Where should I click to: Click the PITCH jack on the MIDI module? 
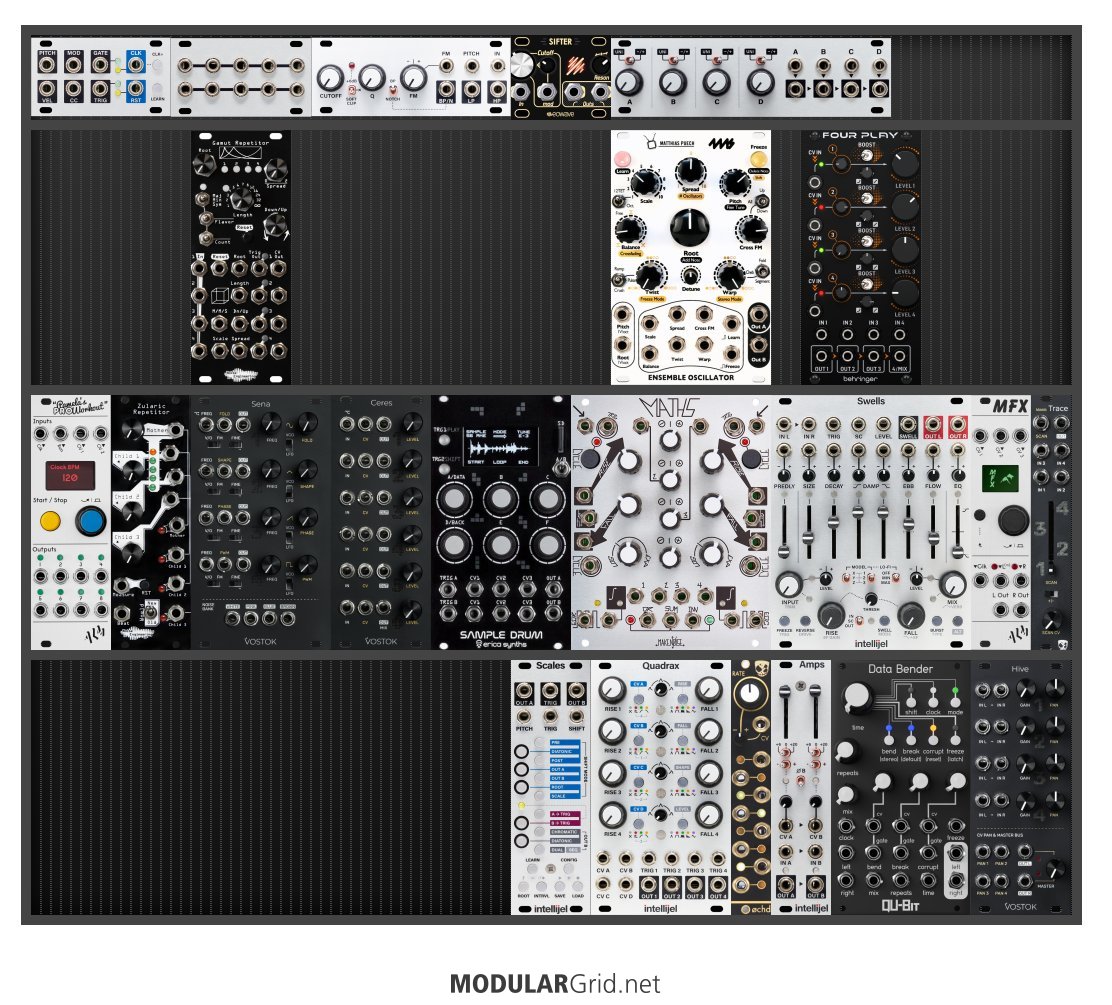[47, 65]
